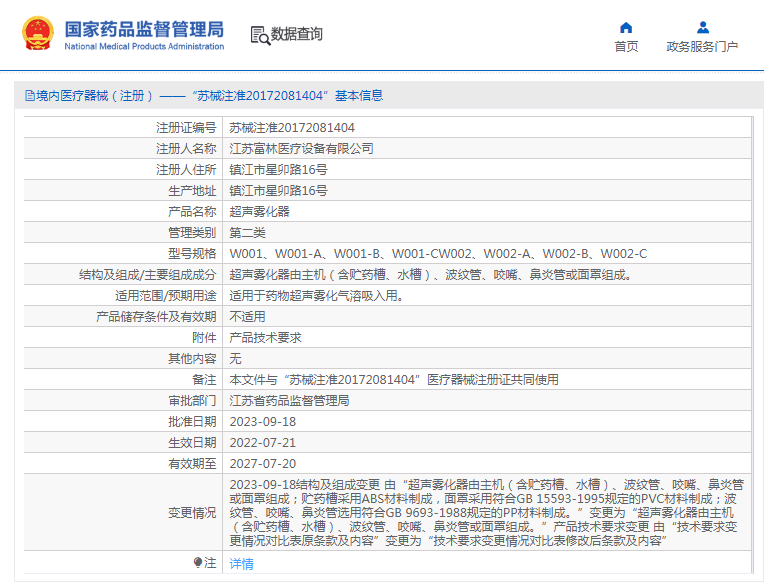The width and height of the screenshot is (764, 588).
Task: Click the national emblem logo
Action: 38,34
